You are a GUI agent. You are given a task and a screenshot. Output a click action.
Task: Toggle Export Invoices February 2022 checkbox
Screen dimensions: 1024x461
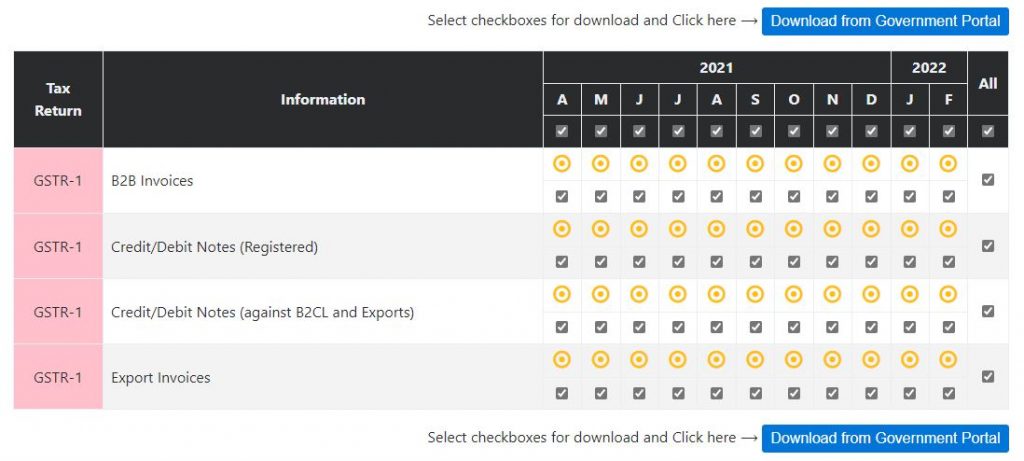click(948, 393)
